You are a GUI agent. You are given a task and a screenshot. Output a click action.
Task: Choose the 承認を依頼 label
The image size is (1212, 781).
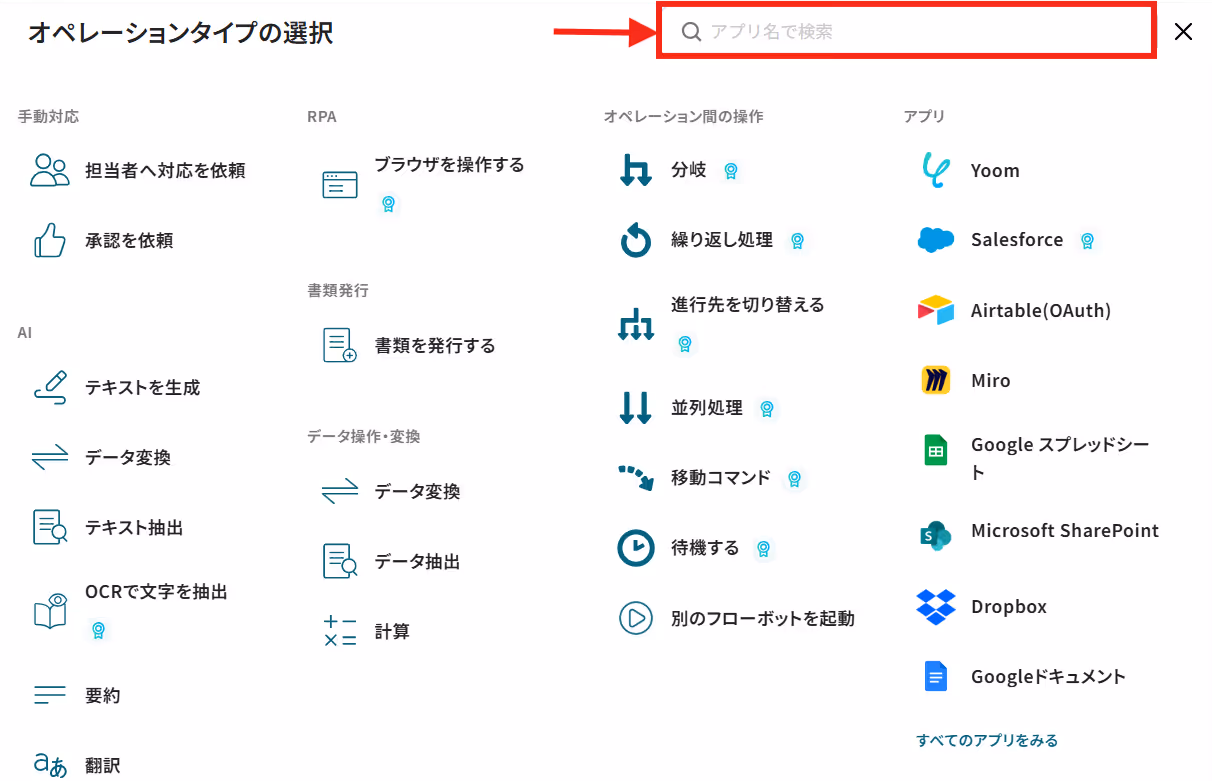(129, 241)
